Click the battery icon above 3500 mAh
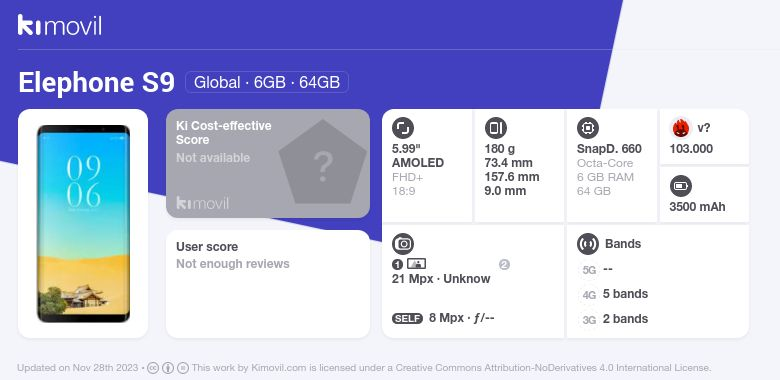Screen dimensions: 780x380 click(x=681, y=187)
